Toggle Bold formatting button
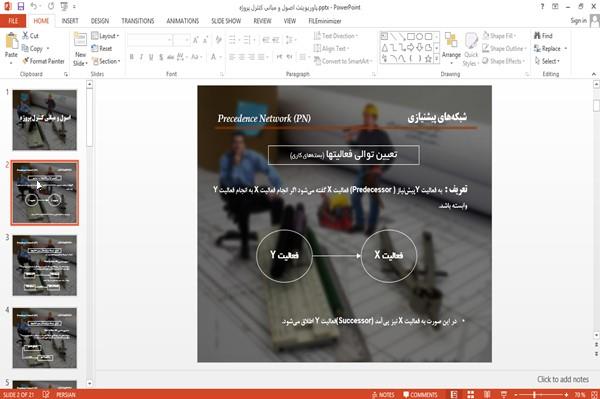 [x=132, y=57]
